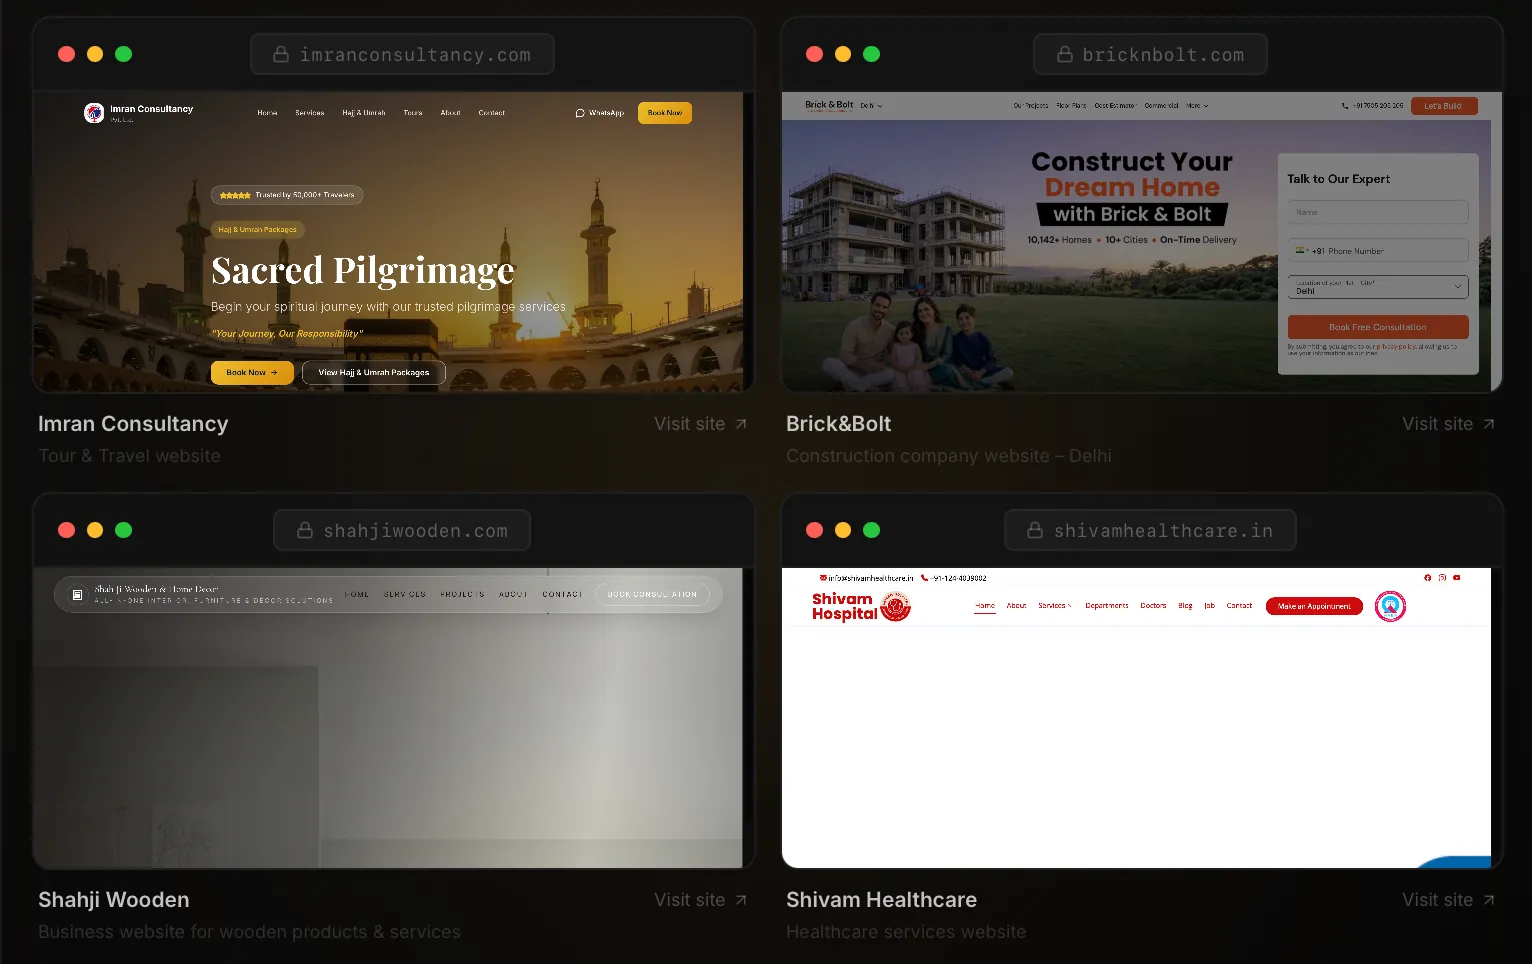Select Contact in the Imran Consultancy nav

[x=491, y=113]
